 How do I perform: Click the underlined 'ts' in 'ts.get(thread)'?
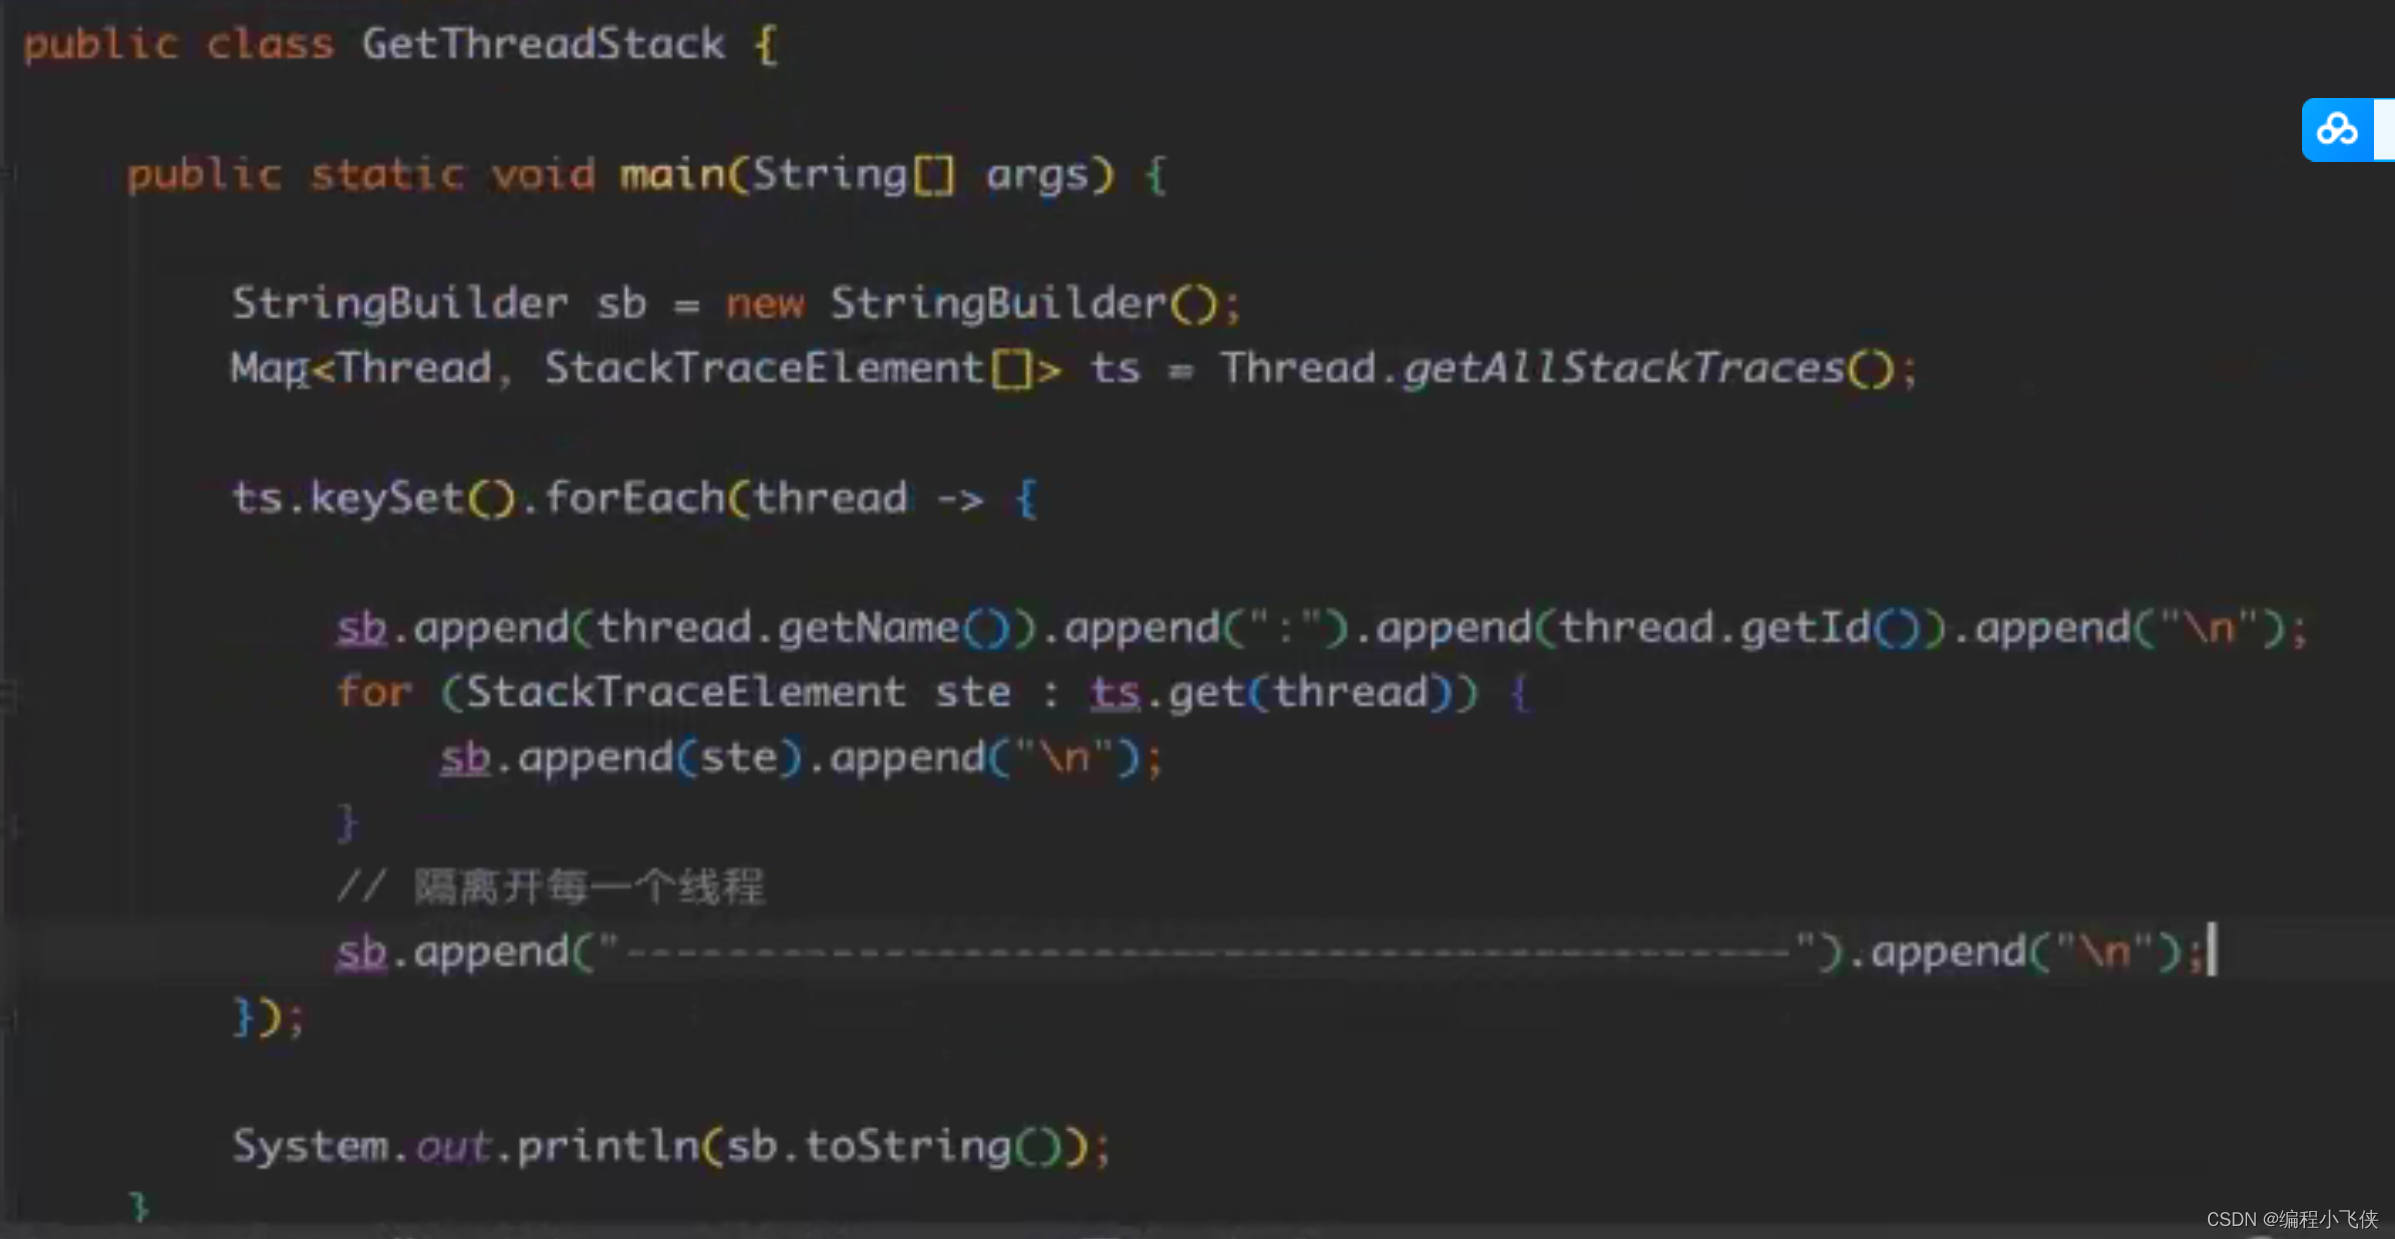[1115, 693]
